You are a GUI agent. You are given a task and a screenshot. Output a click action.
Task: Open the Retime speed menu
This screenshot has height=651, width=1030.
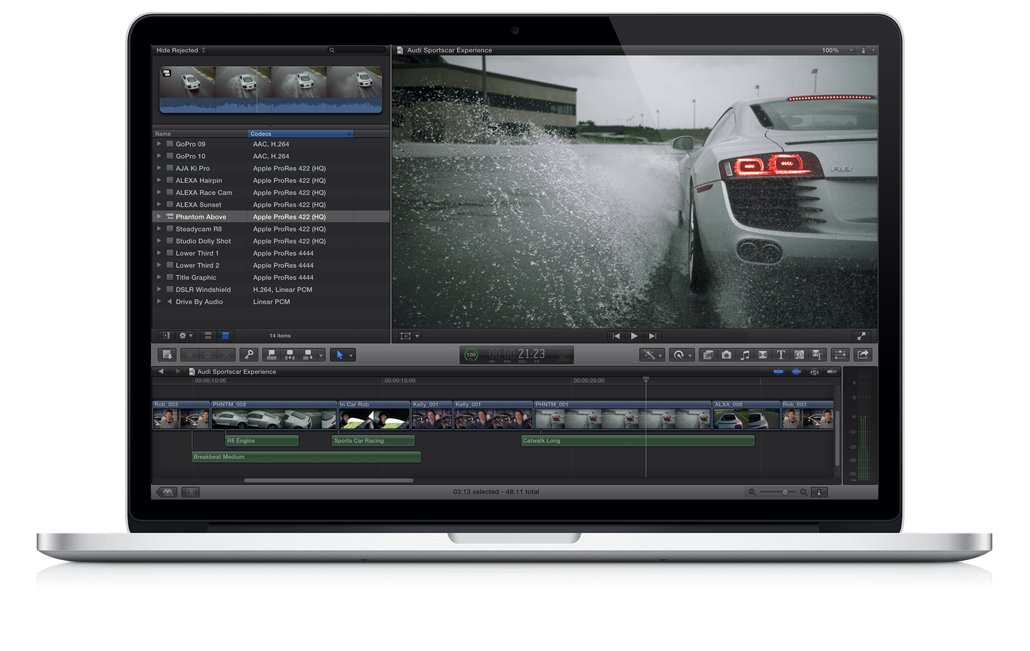click(x=681, y=355)
